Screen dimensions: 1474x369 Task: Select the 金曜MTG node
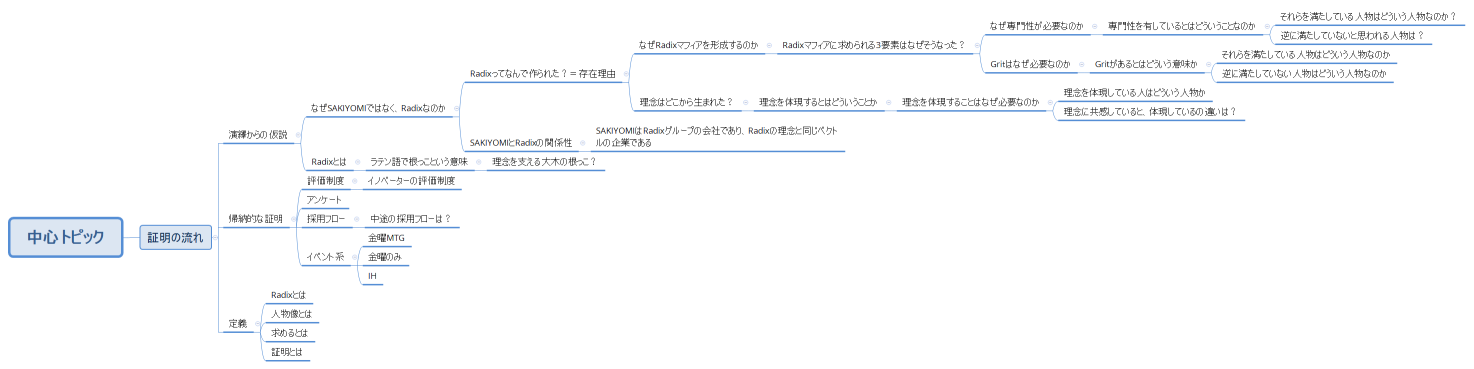[x=386, y=238]
